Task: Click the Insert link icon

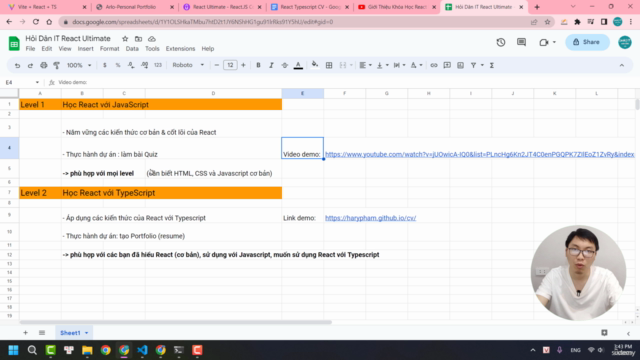Action: (x=434, y=65)
